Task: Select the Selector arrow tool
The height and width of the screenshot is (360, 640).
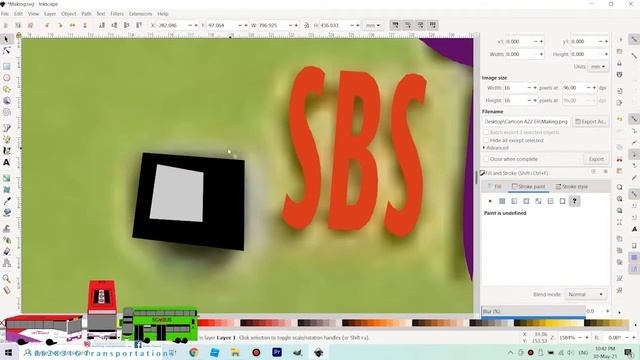Action: (x=6, y=39)
